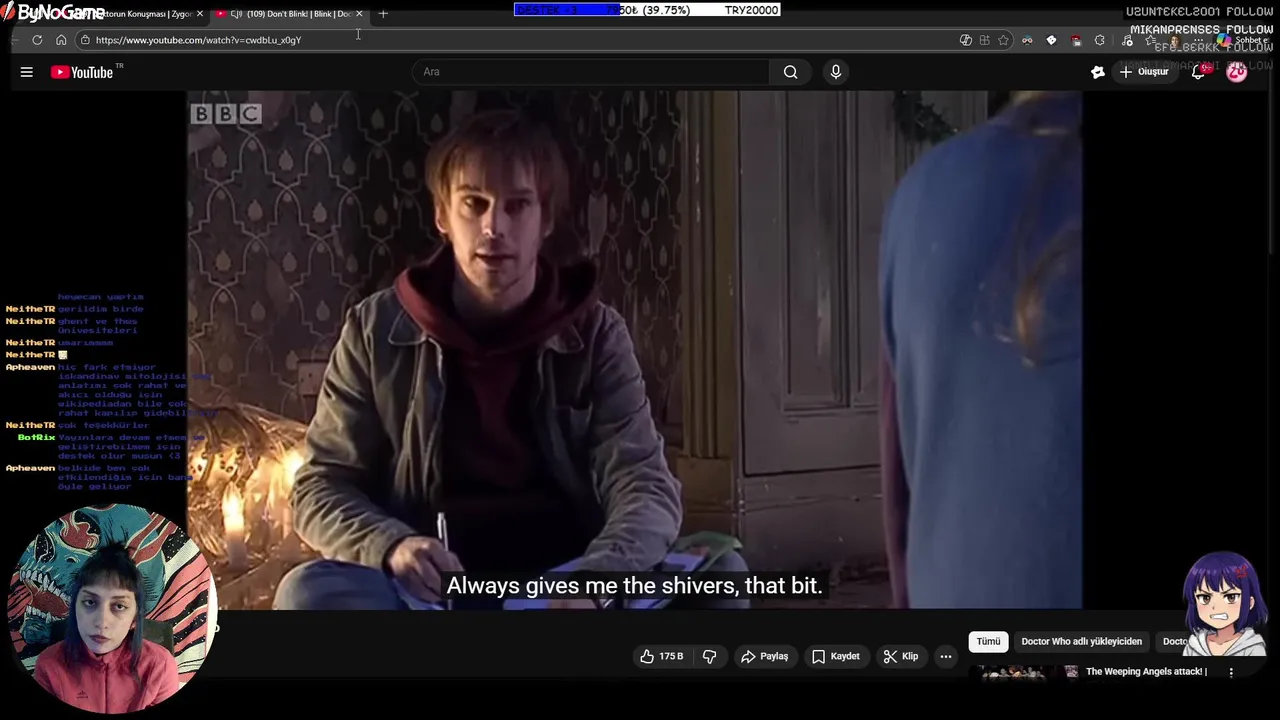Go to the browser home page
Image resolution: width=1280 pixels, height=720 pixels.
click(61, 40)
